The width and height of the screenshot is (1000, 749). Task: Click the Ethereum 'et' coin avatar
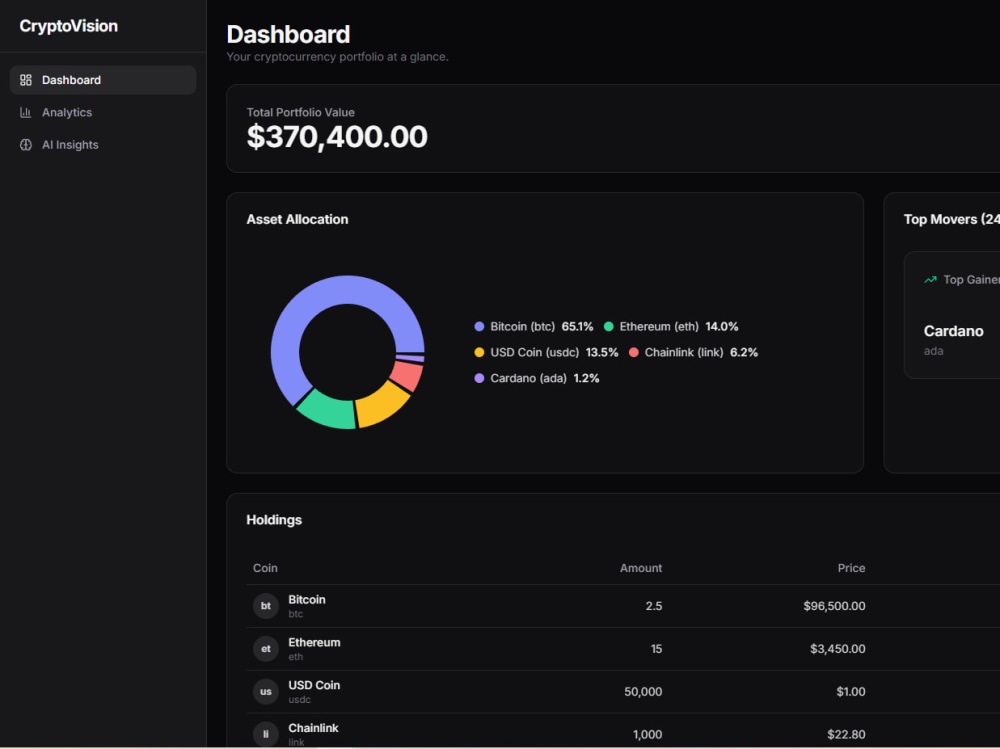point(266,649)
